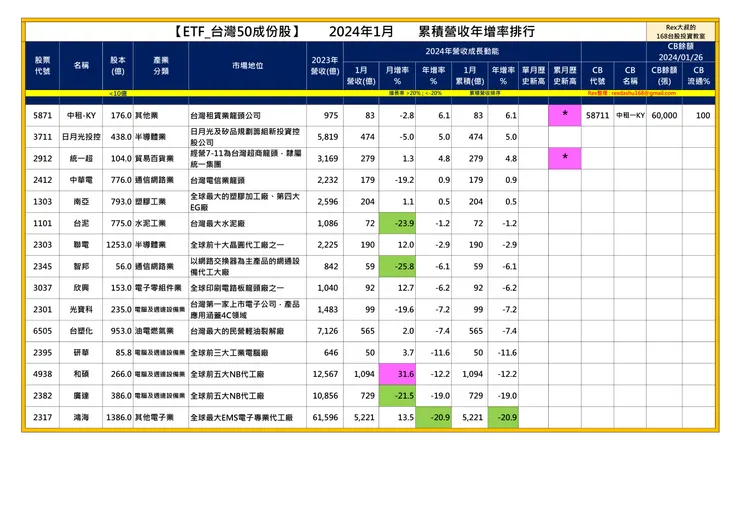Select stock code 4938
The height and width of the screenshot is (523, 740).
click(x=42, y=374)
